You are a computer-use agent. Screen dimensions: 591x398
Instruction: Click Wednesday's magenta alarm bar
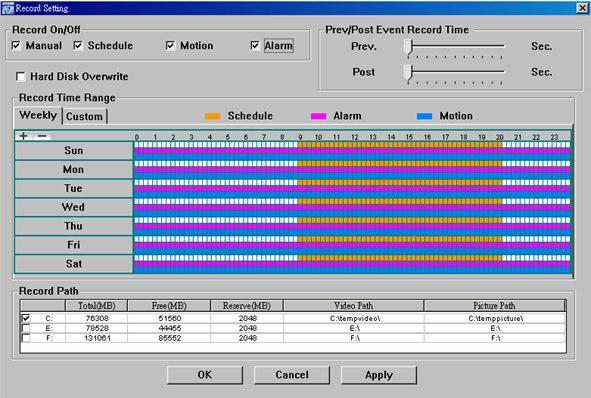[352, 207]
